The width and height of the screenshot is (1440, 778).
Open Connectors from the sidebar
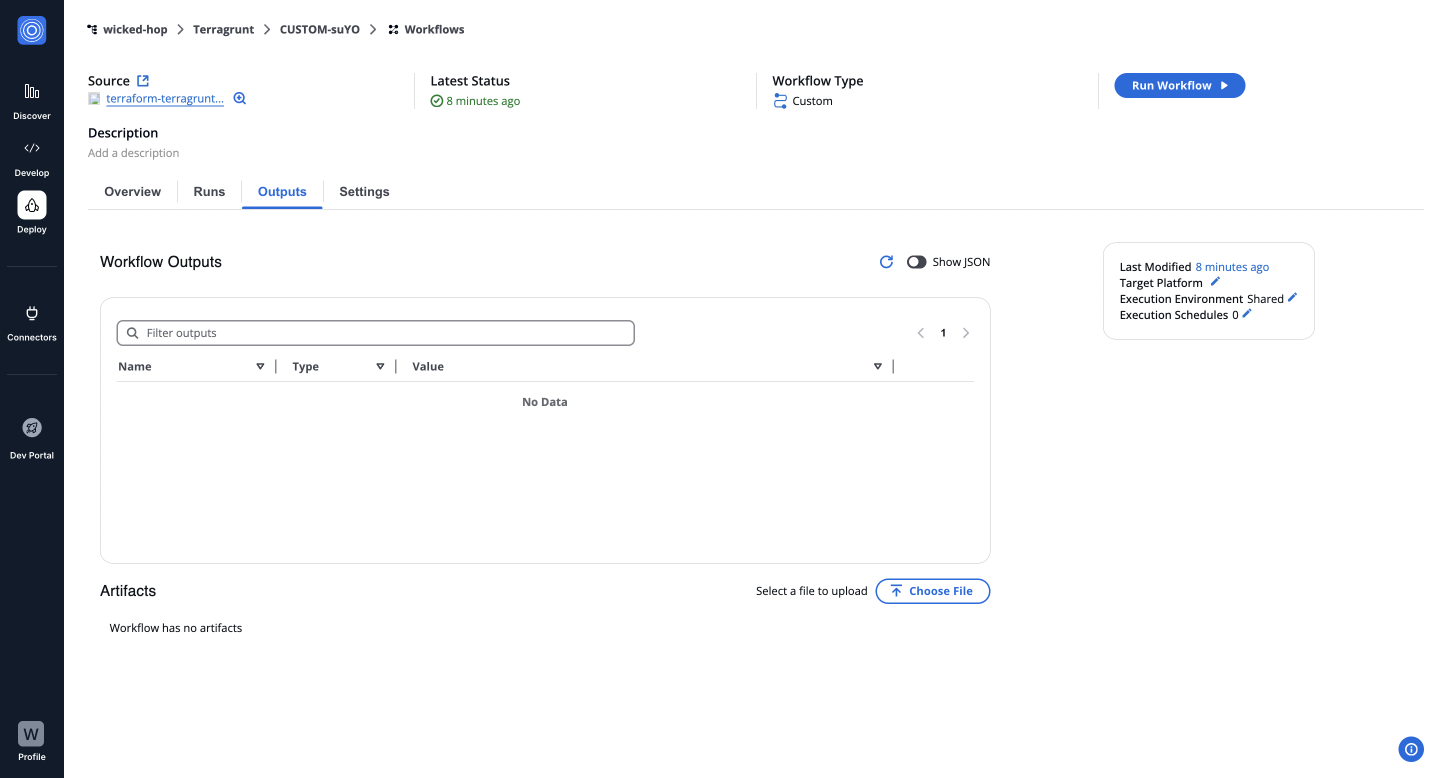tap(31, 314)
